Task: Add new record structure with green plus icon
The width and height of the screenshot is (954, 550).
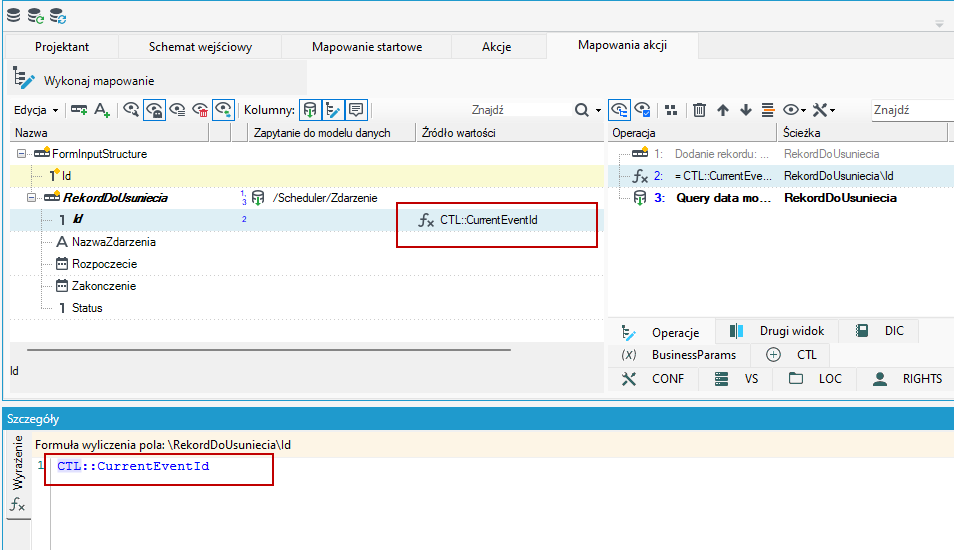Action: click(x=79, y=110)
